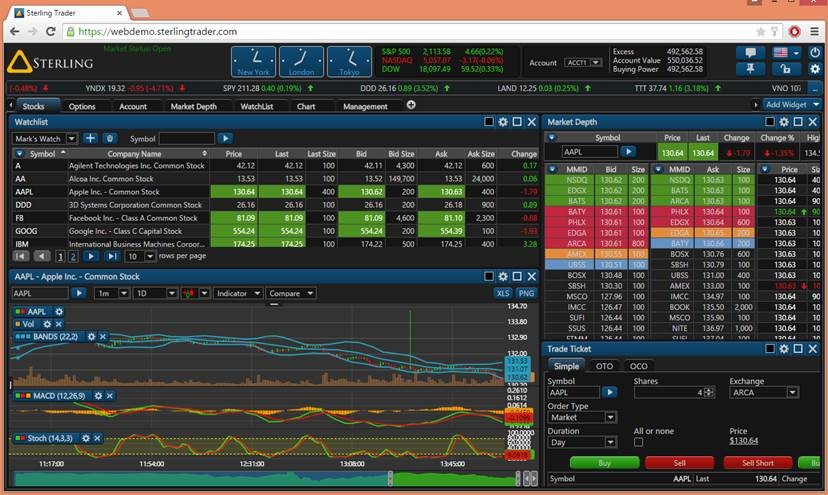Add new watchlist with plus icon

coord(90,138)
